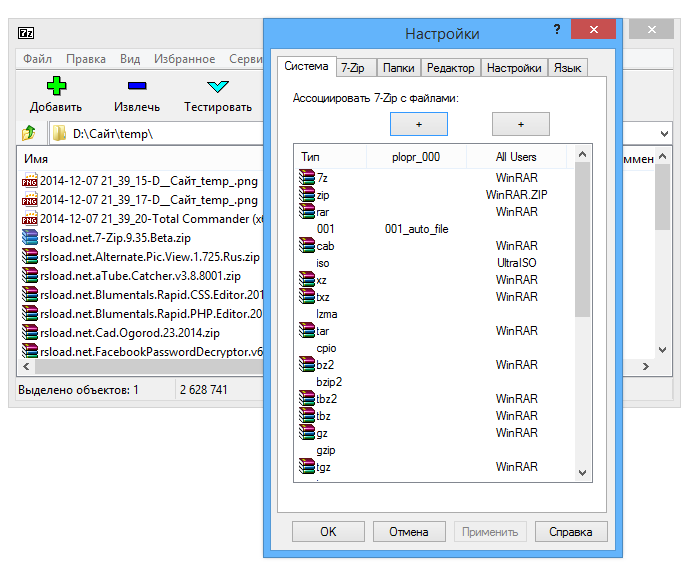
Task: Click the file panel vertical scroll down arrow
Action: (x=662, y=350)
